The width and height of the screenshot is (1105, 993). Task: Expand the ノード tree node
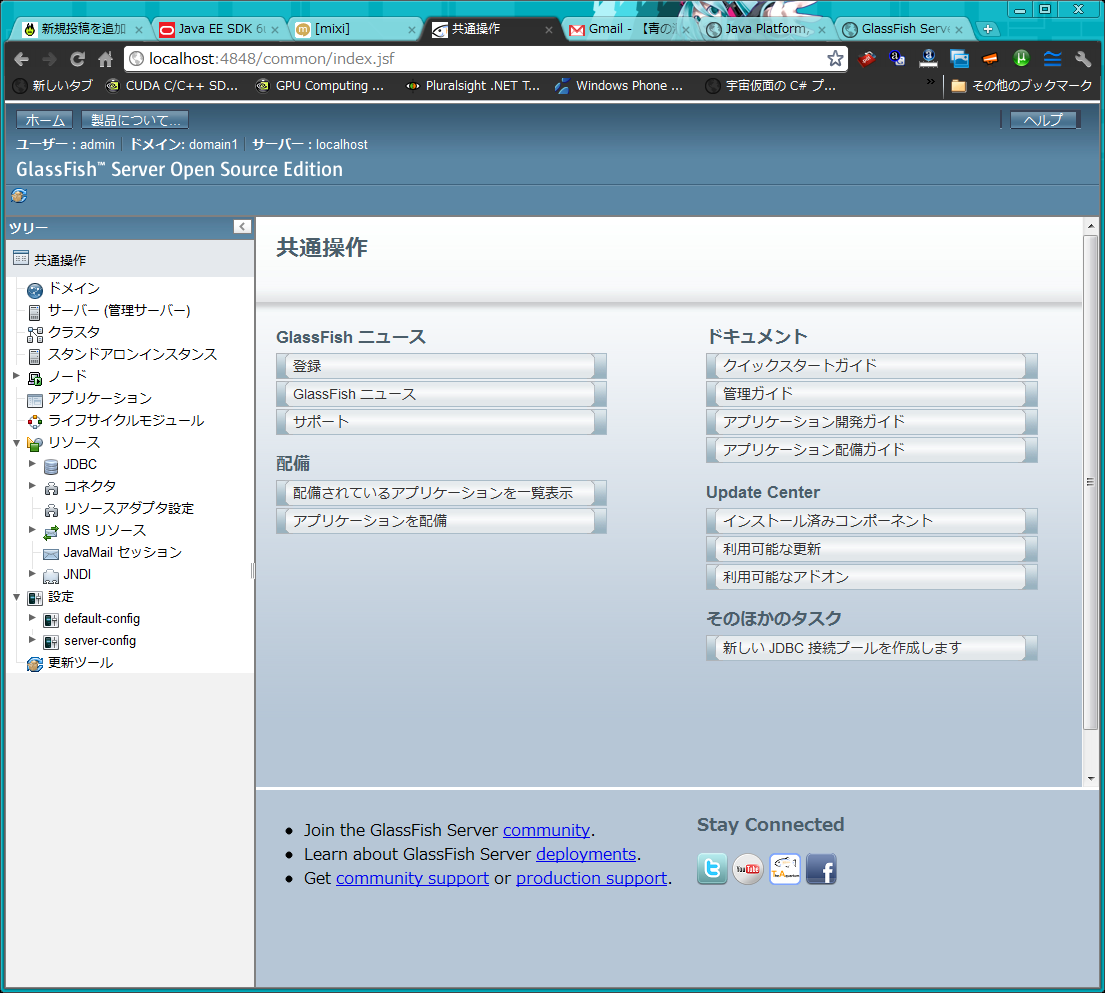click(16, 376)
